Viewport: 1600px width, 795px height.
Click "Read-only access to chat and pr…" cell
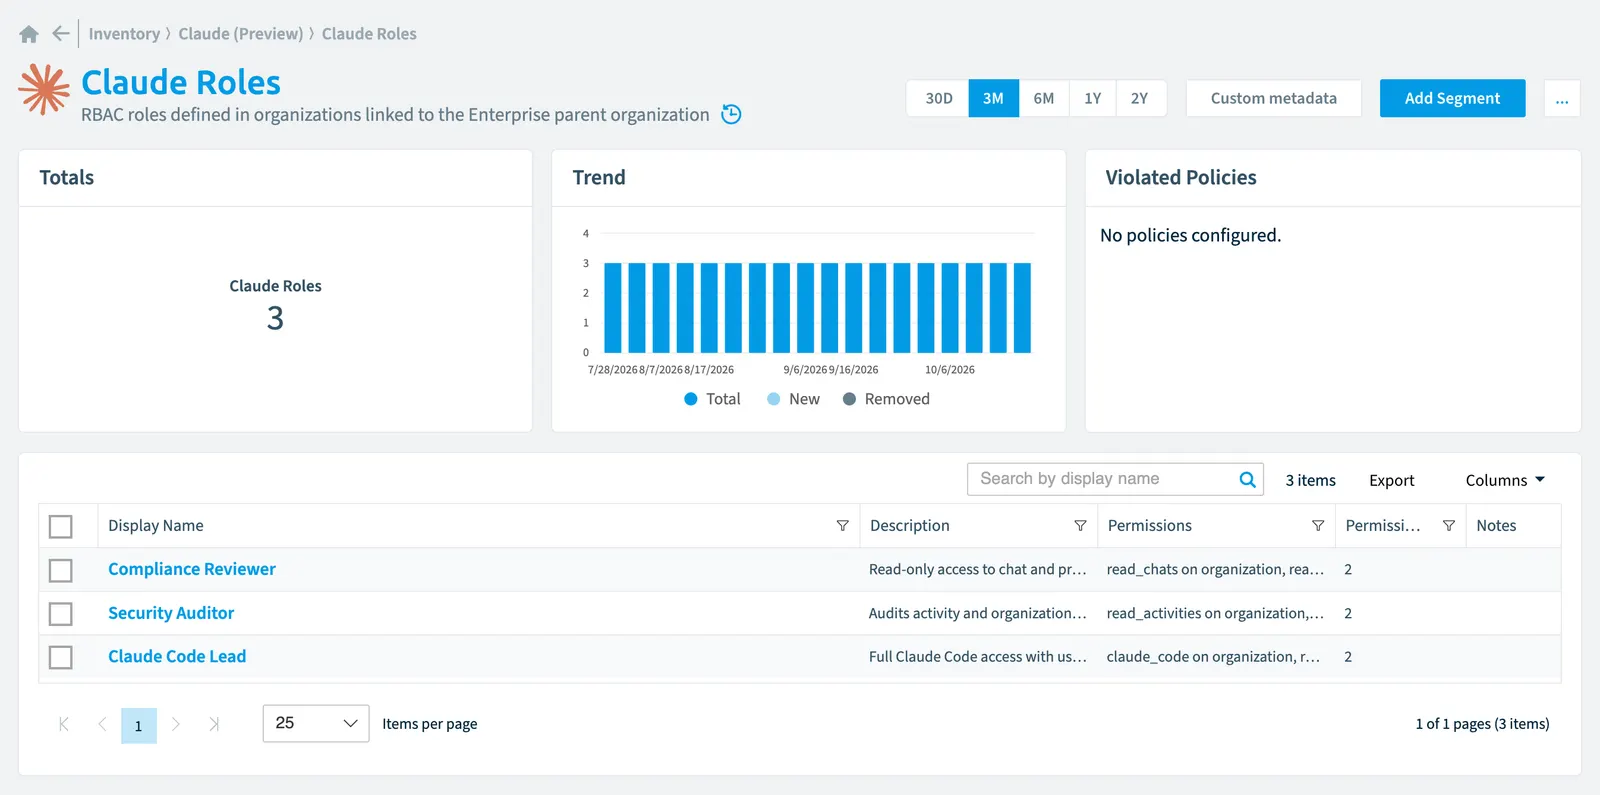point(977,569)
